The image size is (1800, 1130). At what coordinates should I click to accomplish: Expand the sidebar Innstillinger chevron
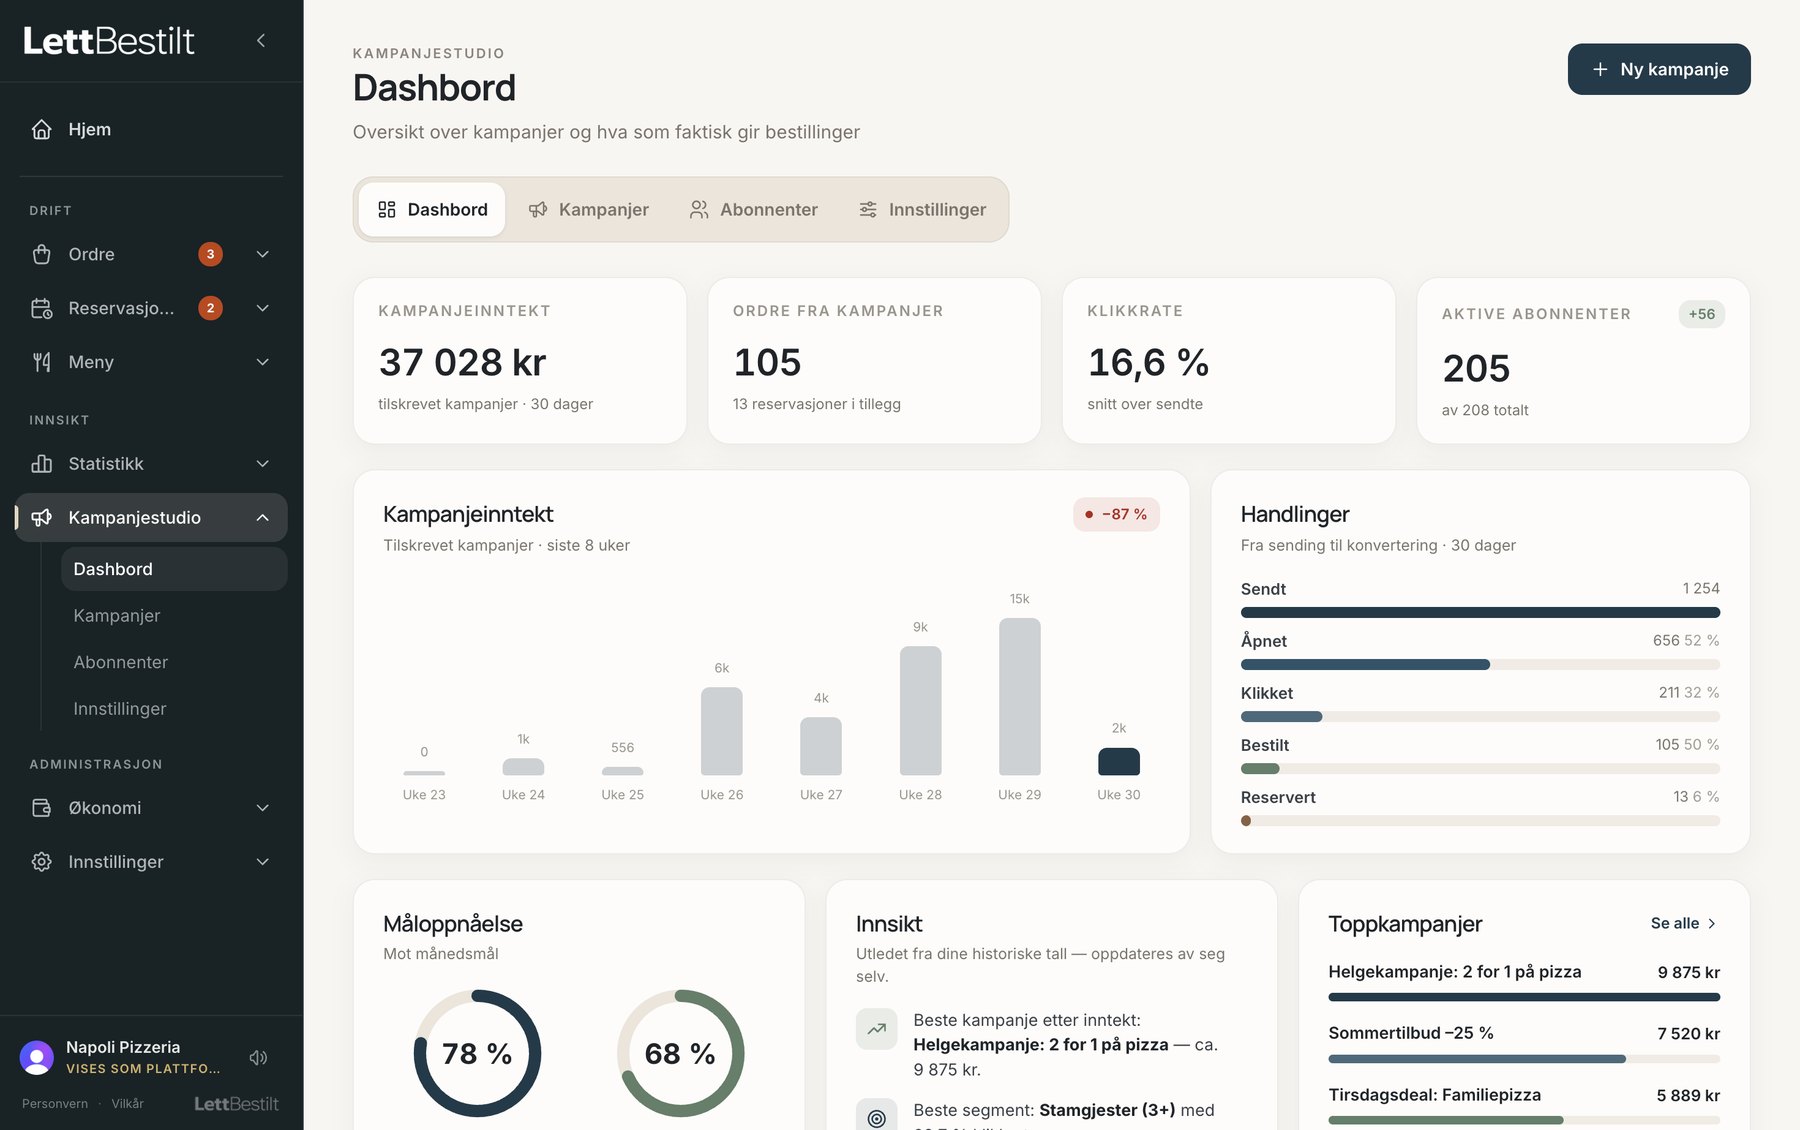coord(263,861)
